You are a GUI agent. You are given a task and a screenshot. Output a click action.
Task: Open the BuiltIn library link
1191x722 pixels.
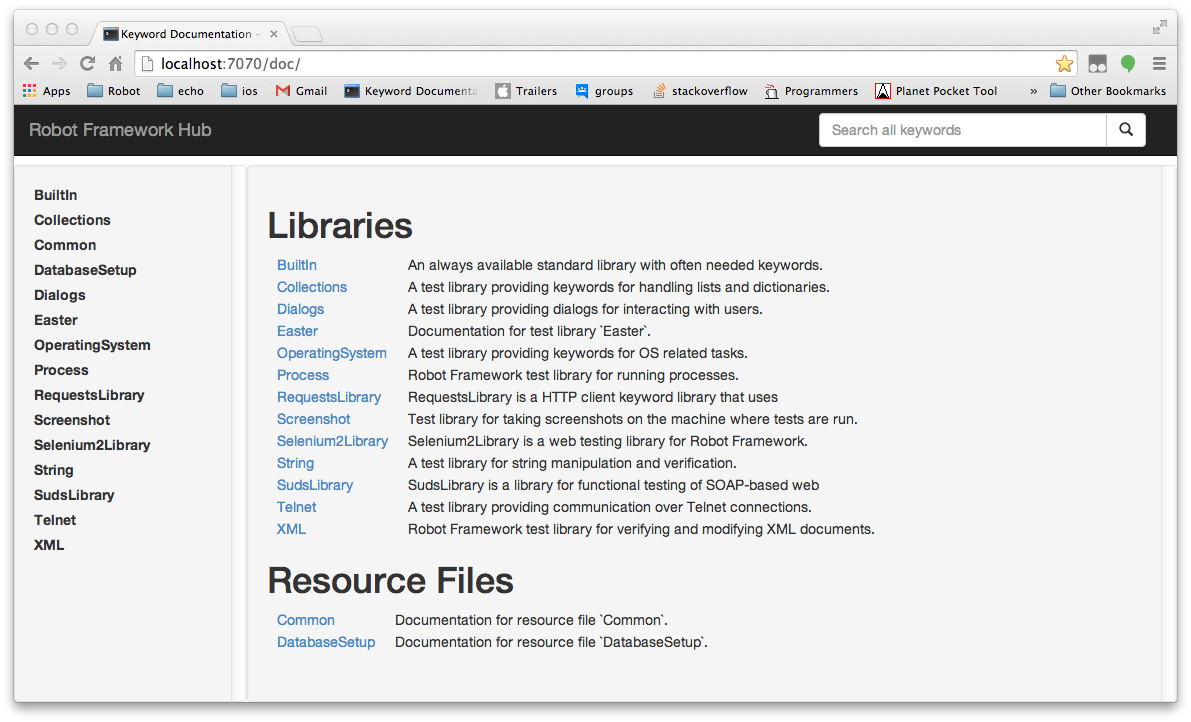click(296, 265)
